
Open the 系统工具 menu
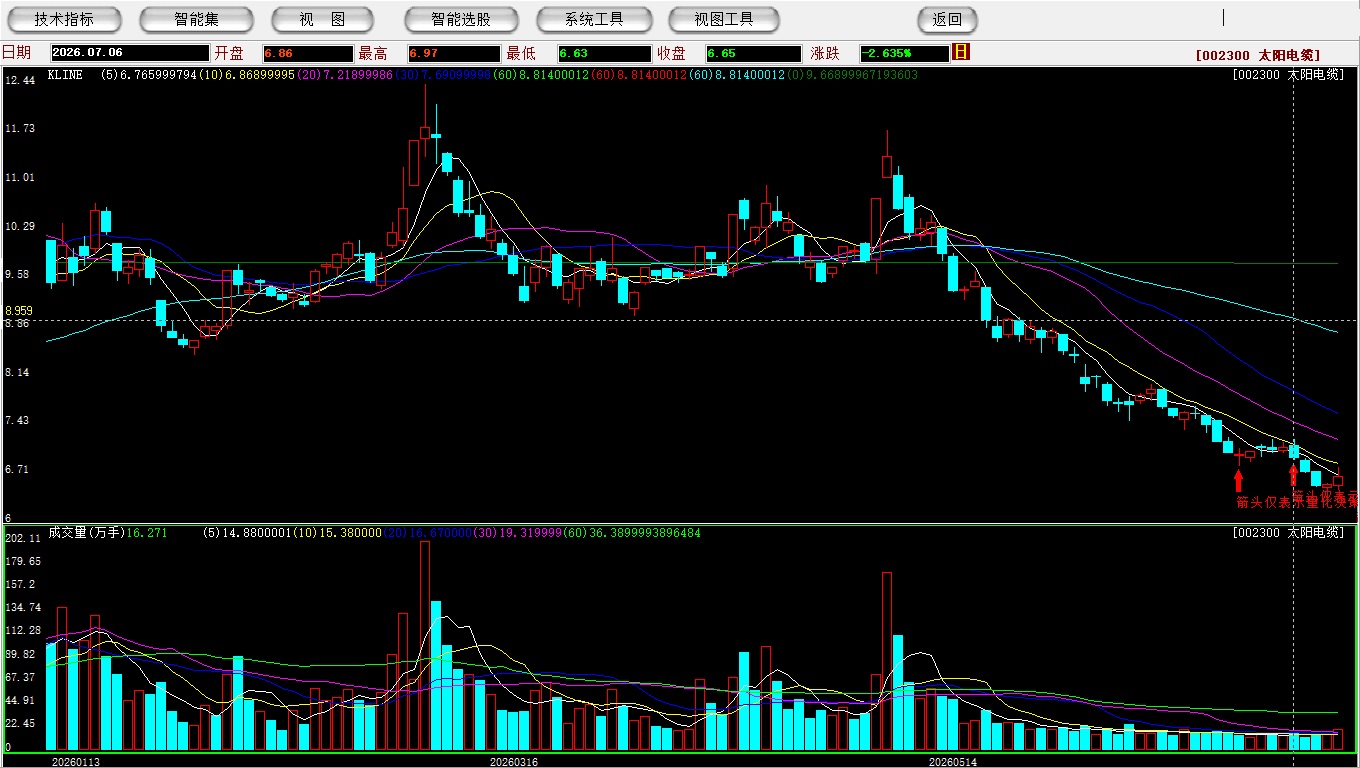coord(594,19)
